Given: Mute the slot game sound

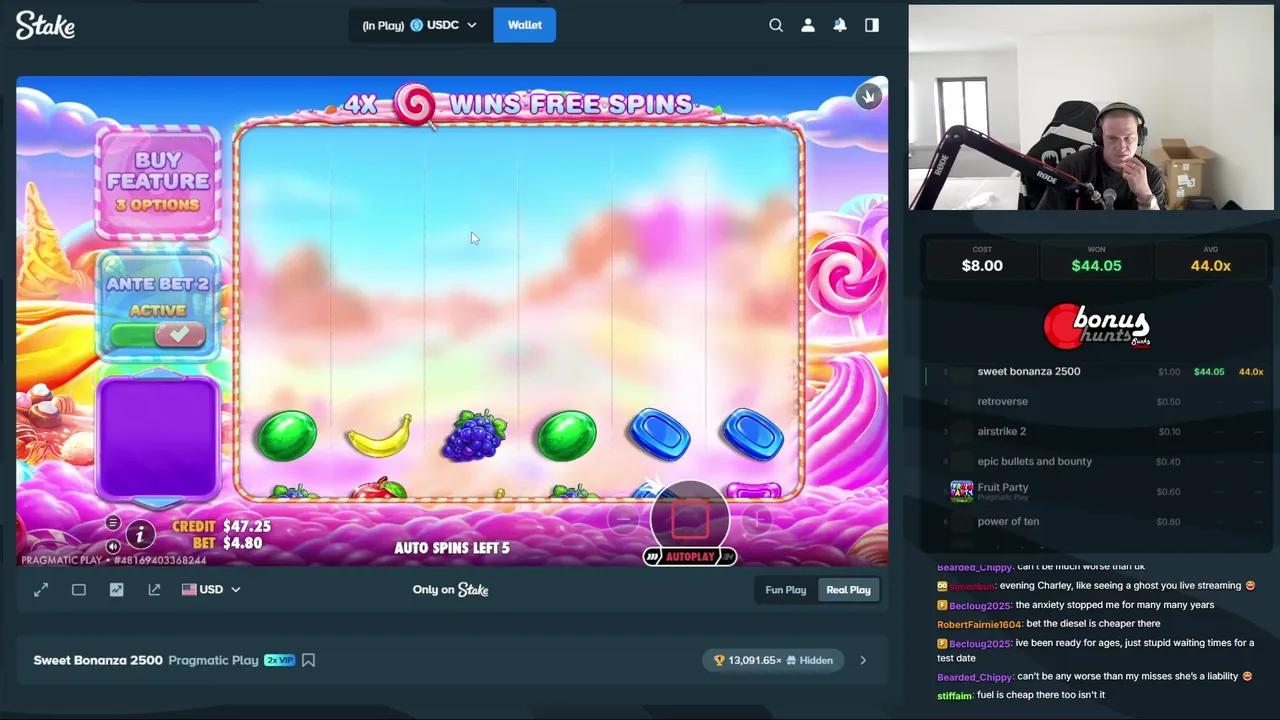Looking at the screenshot, I should pos(112,546).
